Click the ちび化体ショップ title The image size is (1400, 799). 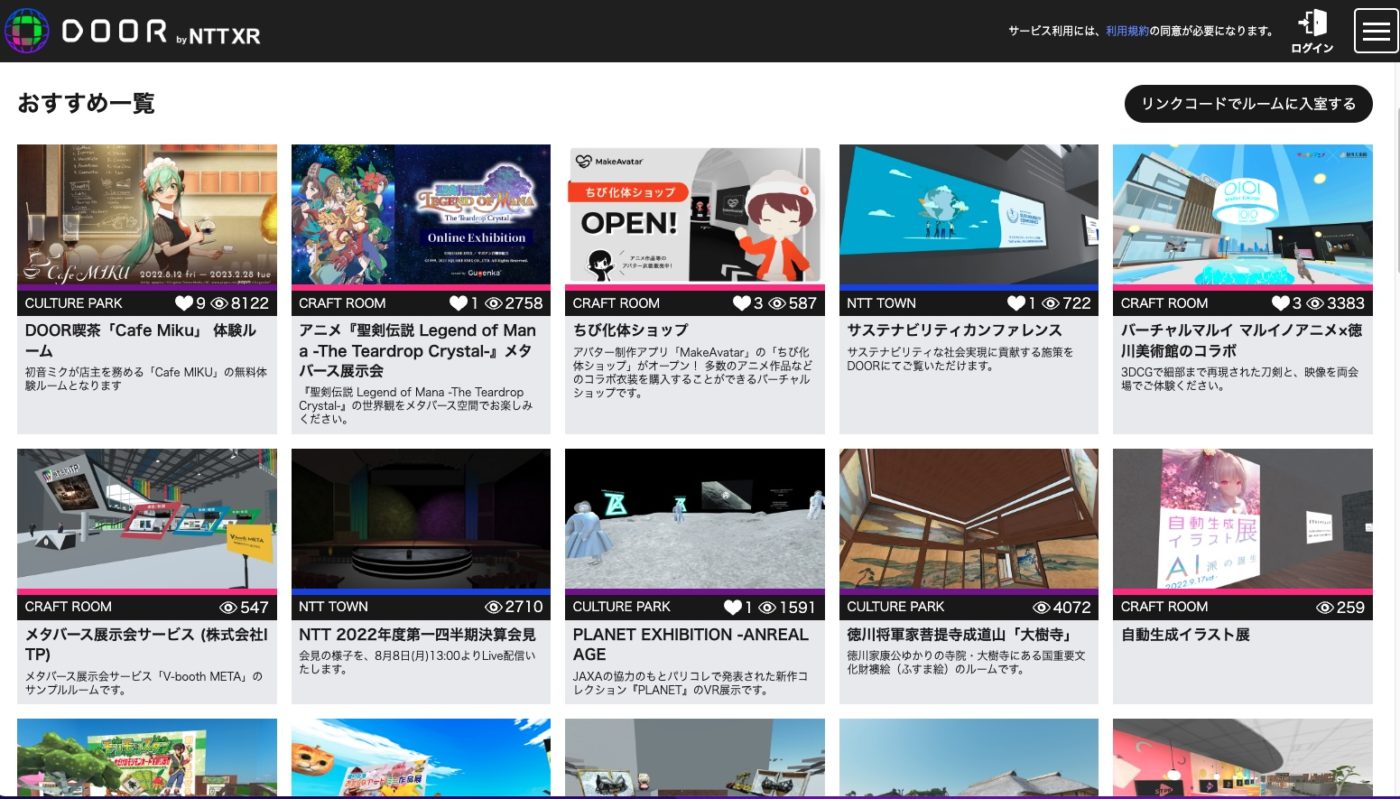tap(630, 330)
